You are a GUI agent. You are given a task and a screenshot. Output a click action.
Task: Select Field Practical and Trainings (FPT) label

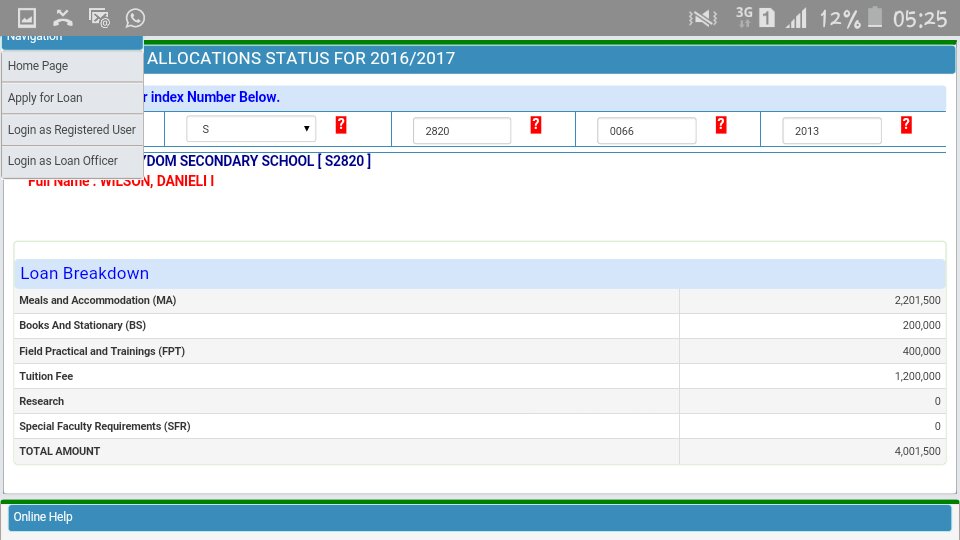pyautogui.click(x=102, y=351)
